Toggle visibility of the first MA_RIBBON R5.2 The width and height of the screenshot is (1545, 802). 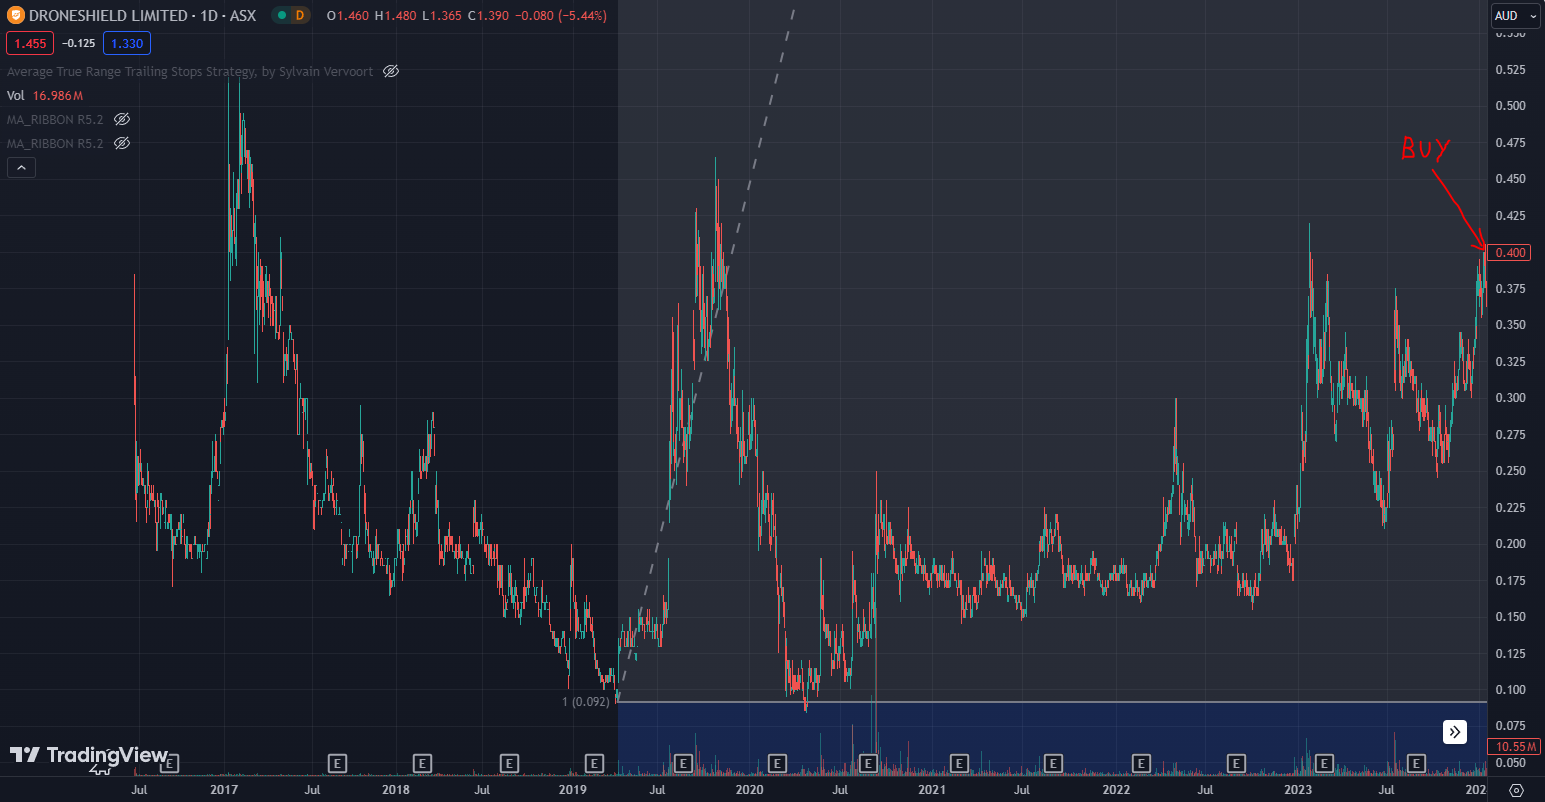click(121, 119)
